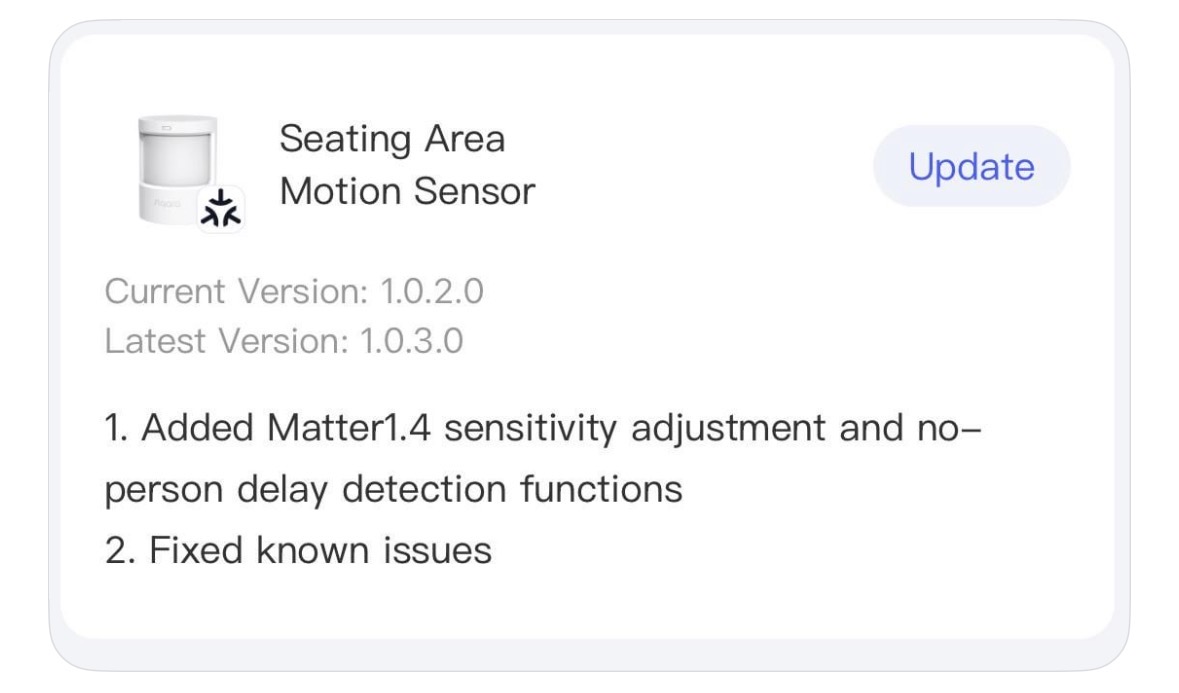Click the "Latest Version" label

[x=220, y=342]
